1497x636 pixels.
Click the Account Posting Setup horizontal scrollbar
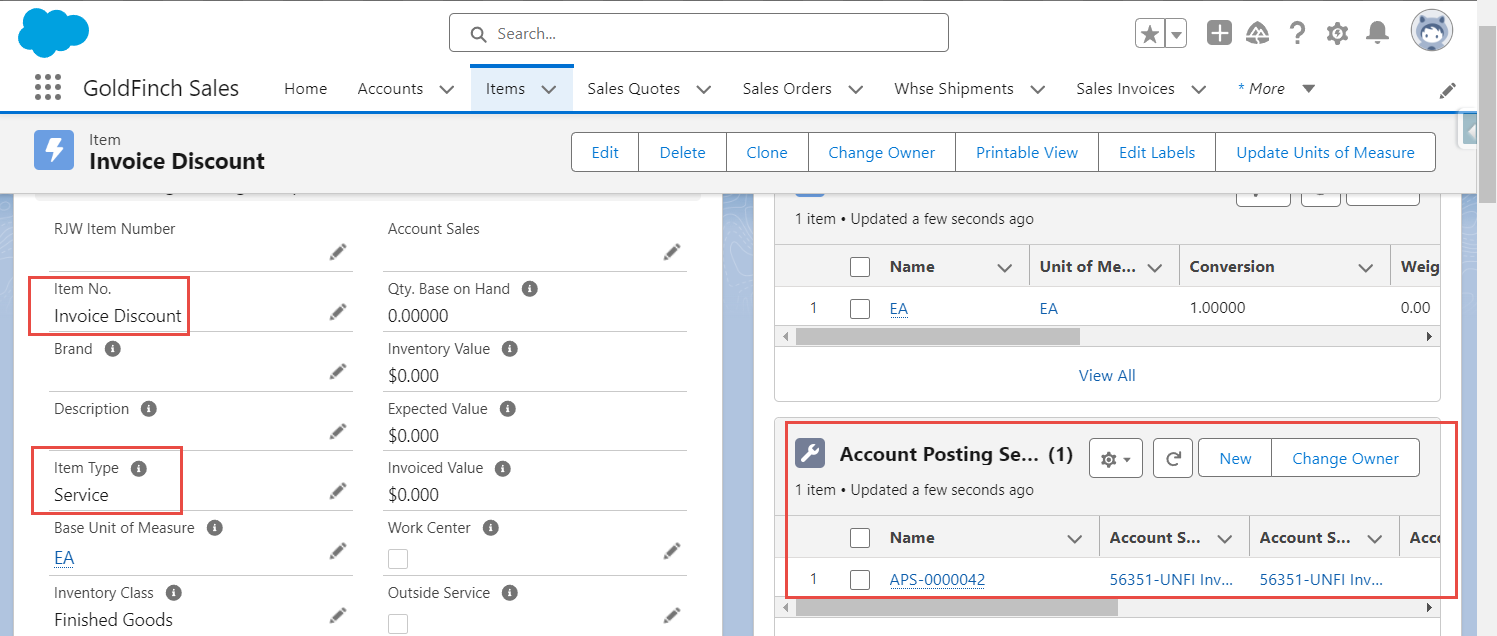click(x=956, y=607)
